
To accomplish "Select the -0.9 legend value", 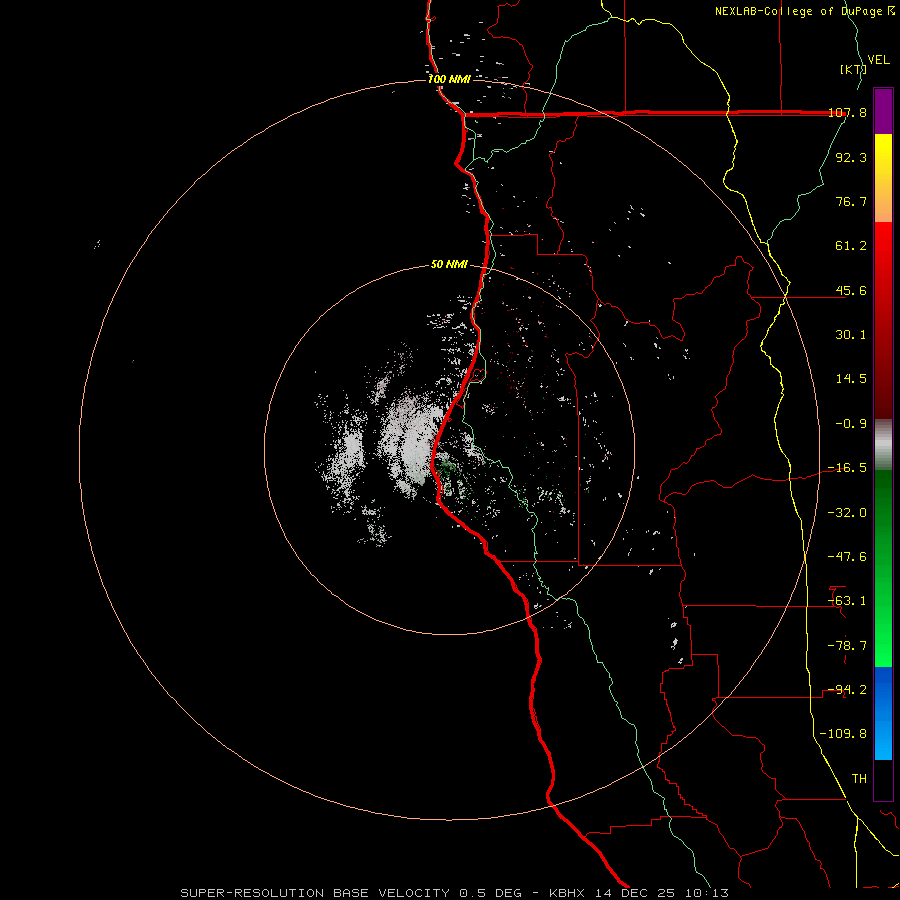I will [851, 424].
